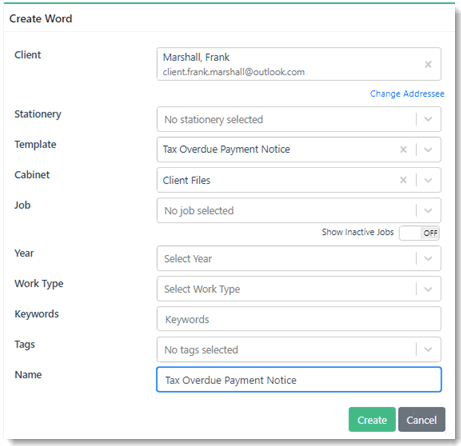The width and height of the screenshot is (461, 446).
Task: Expand the Job dropdown arrow
Action: coord(428,210)
